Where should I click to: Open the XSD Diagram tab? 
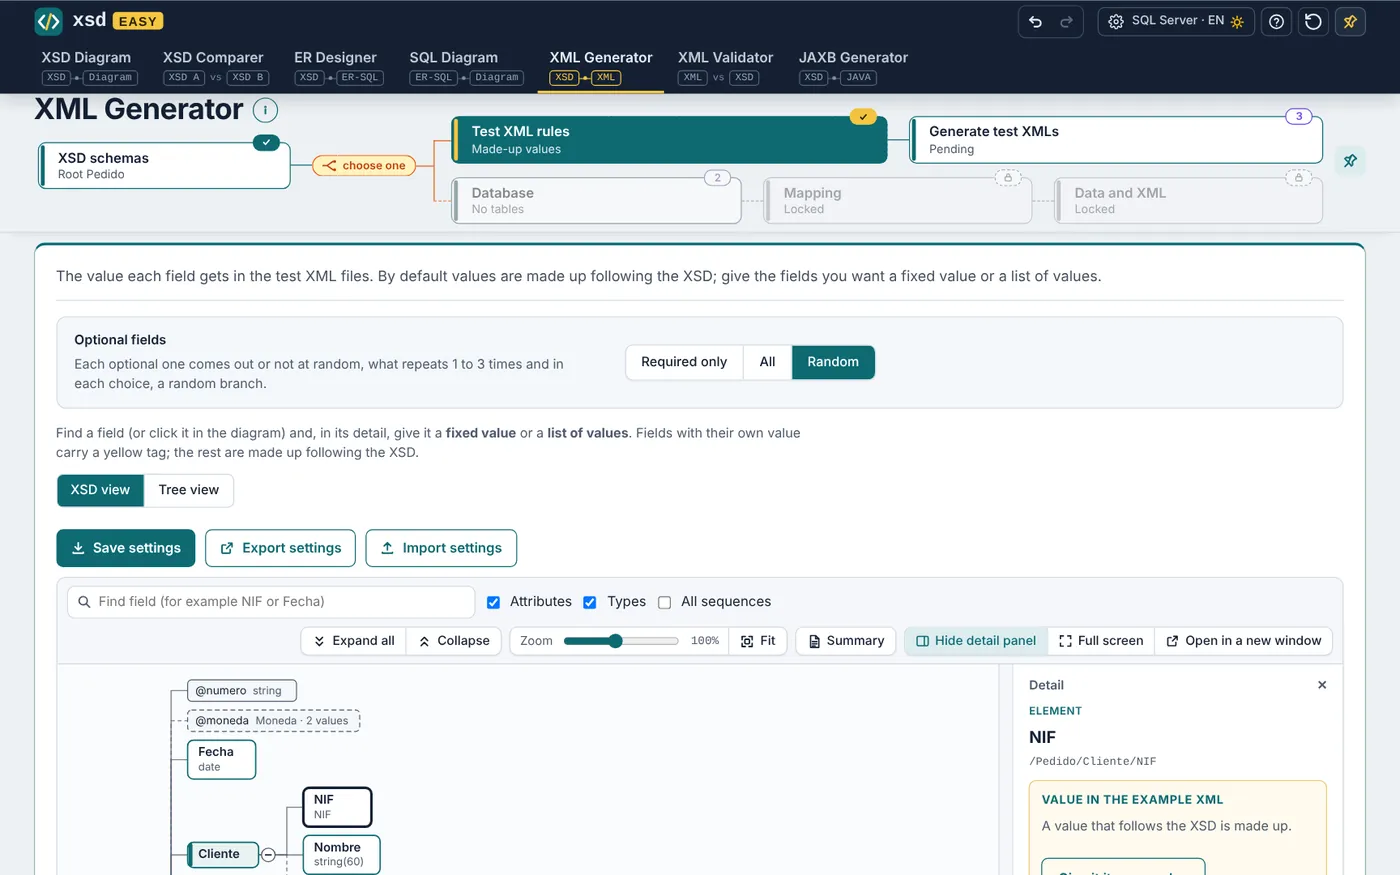89,66
